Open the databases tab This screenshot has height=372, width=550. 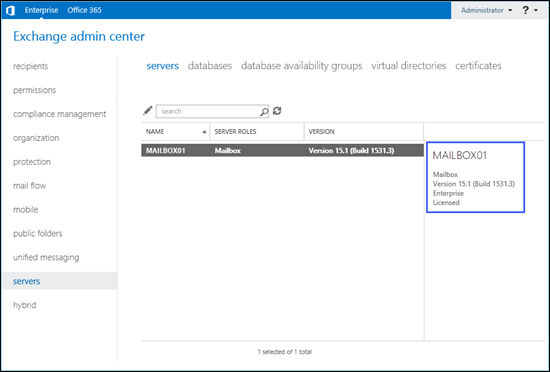pos(210,66)
